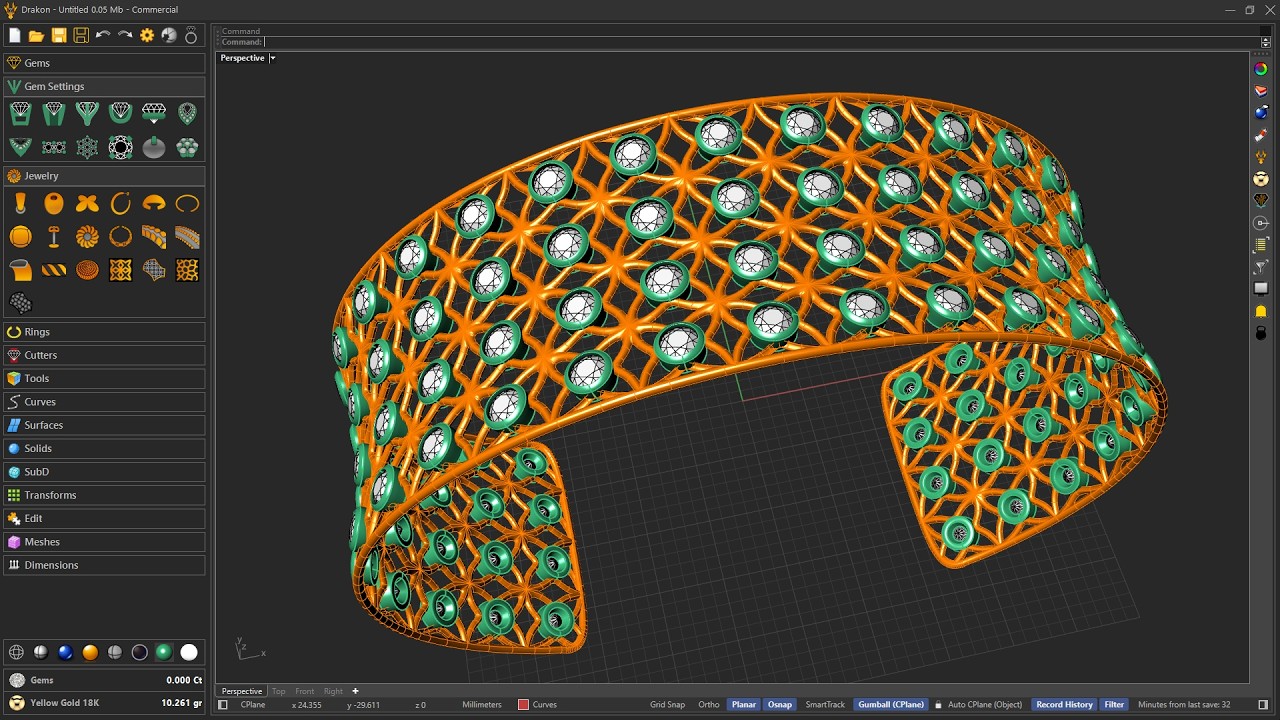Image resolution: width=1280 pixels, height=720 pixels.
Task: Select the blue sphere display mode
Action: pyautogui.click(x=65, y=652)
